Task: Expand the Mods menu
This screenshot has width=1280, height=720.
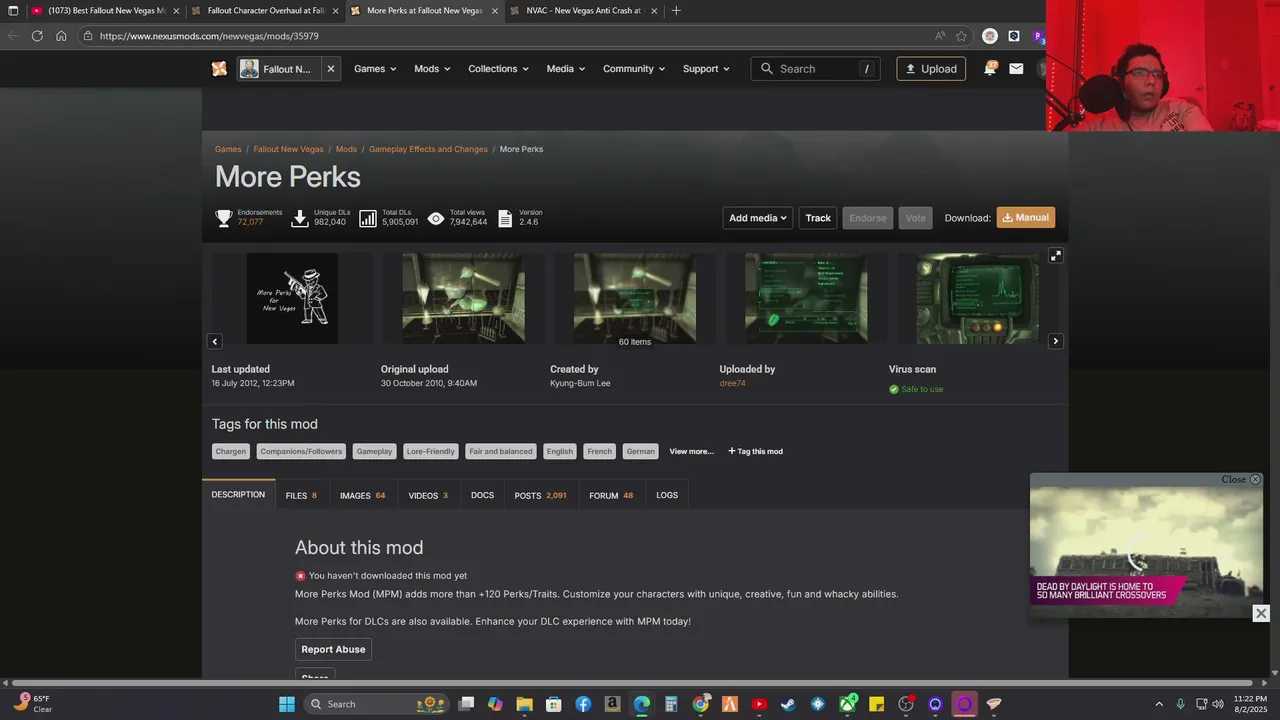Action: coord(432,69)
